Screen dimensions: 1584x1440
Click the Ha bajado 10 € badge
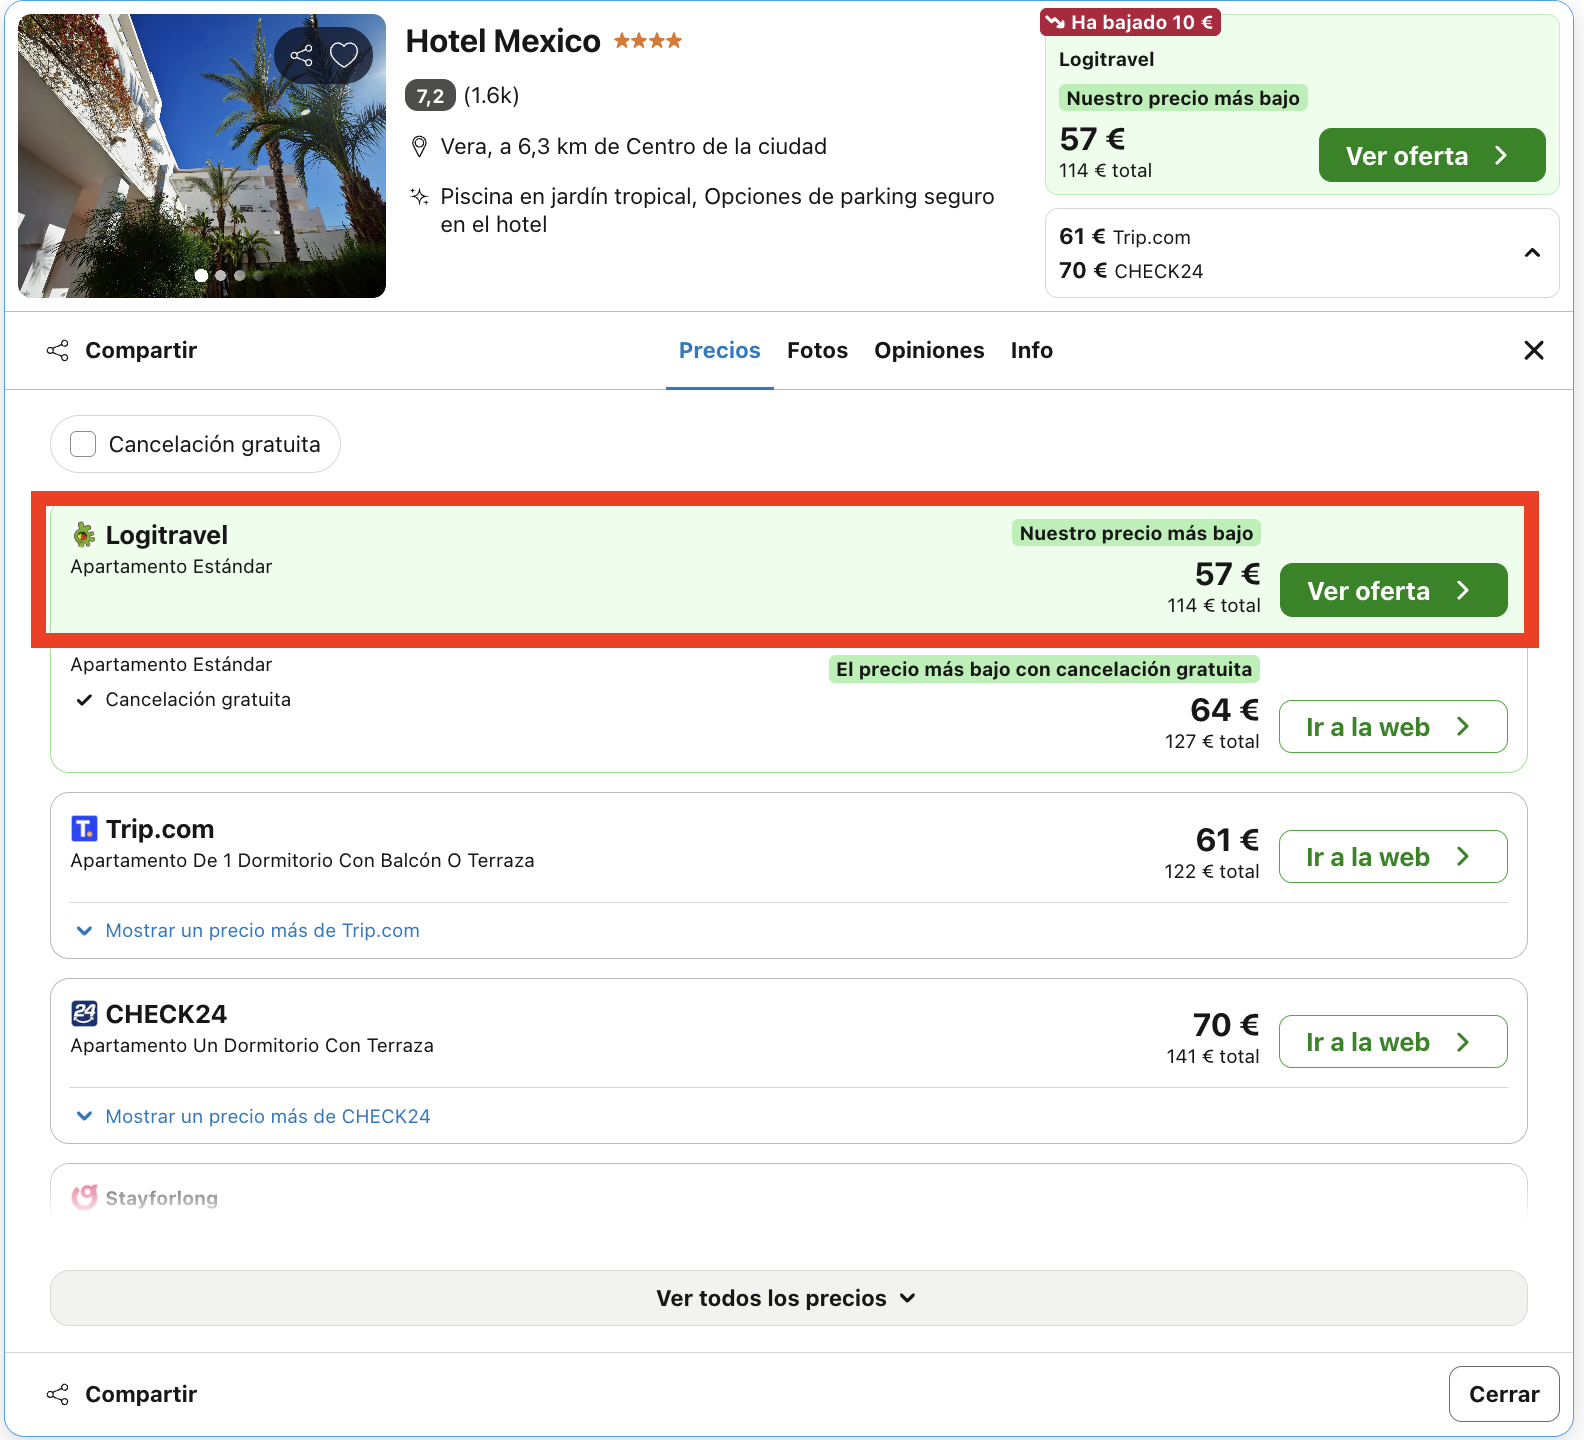pyautogui.click(x=1131, y=22)
